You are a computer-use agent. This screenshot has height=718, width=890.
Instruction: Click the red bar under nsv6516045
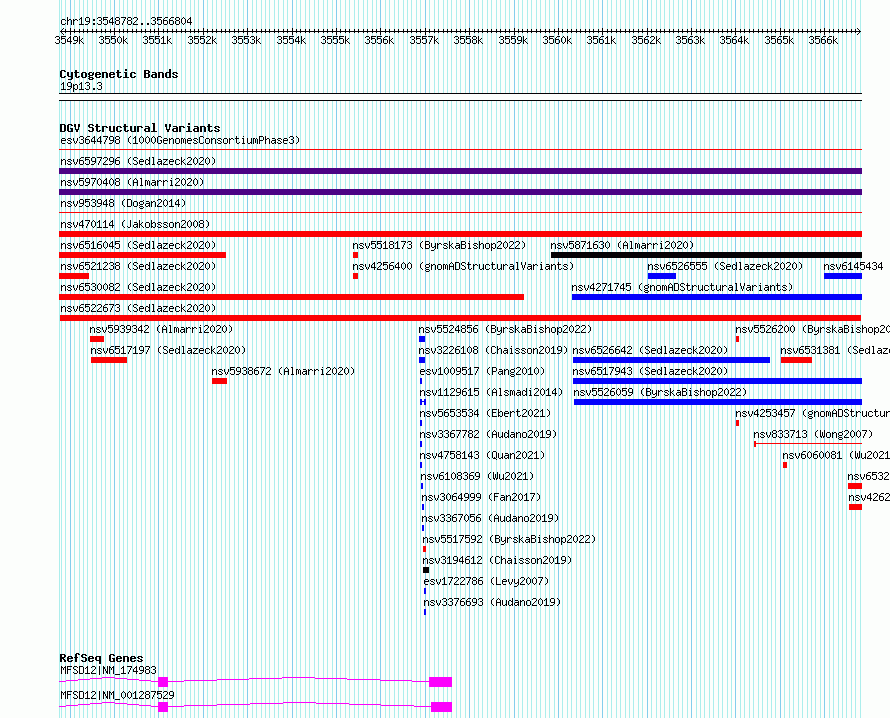point(142,255)
